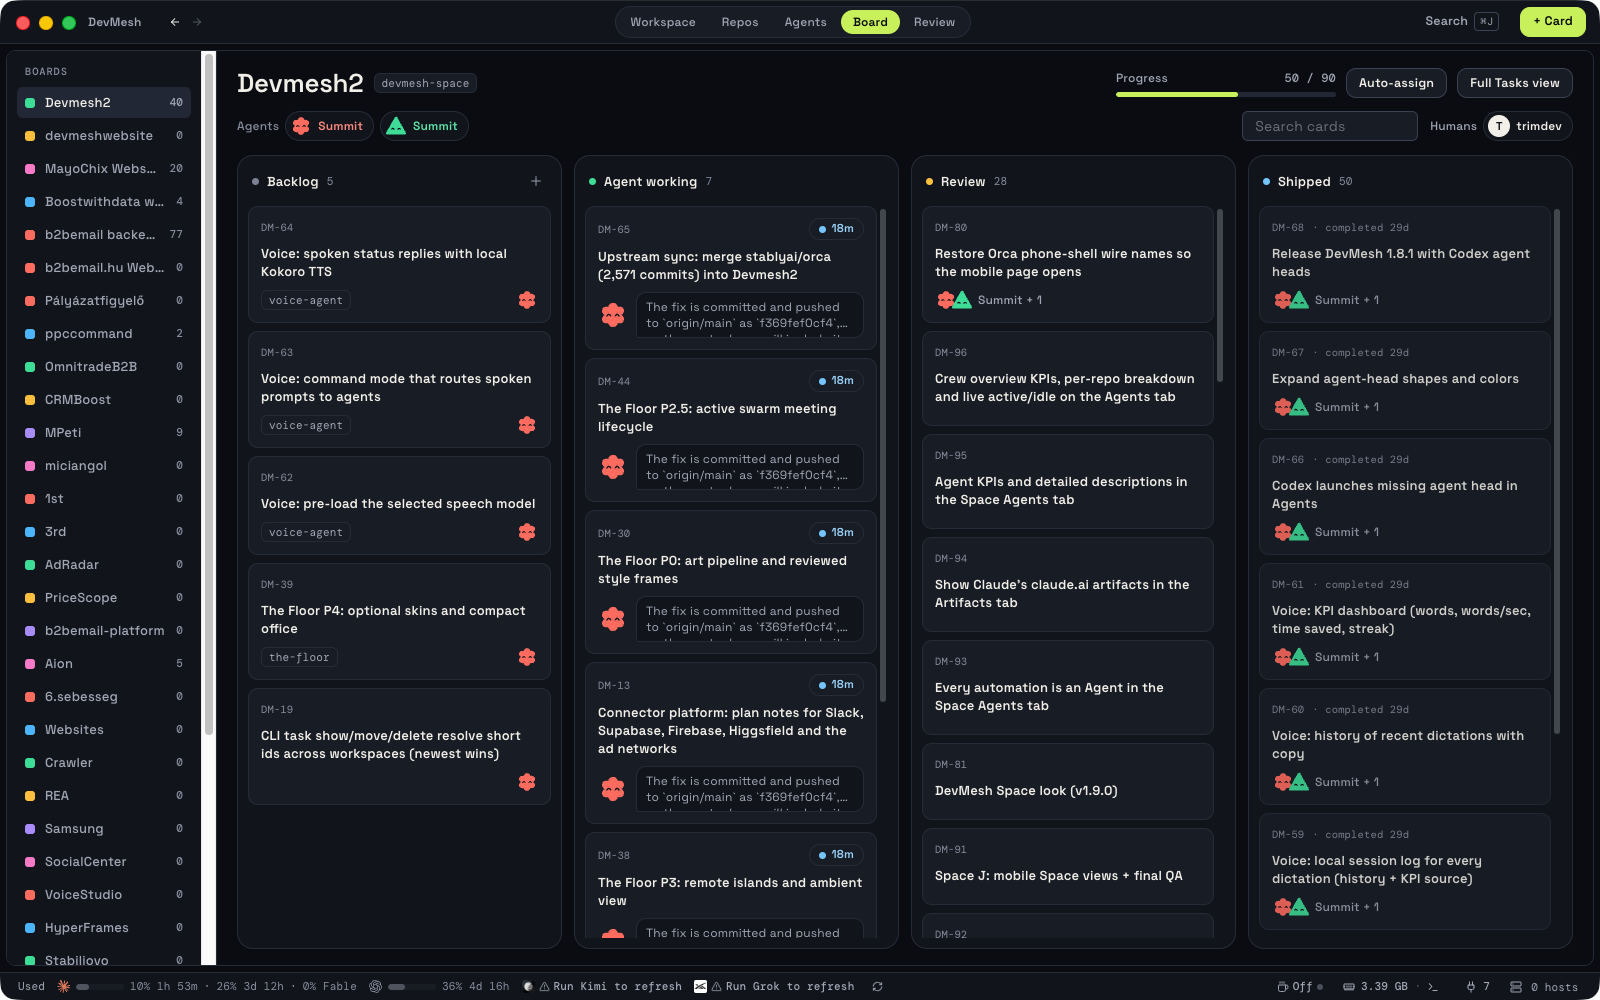Click the refresh usage icon in status bar

click(x=877, y=986)
